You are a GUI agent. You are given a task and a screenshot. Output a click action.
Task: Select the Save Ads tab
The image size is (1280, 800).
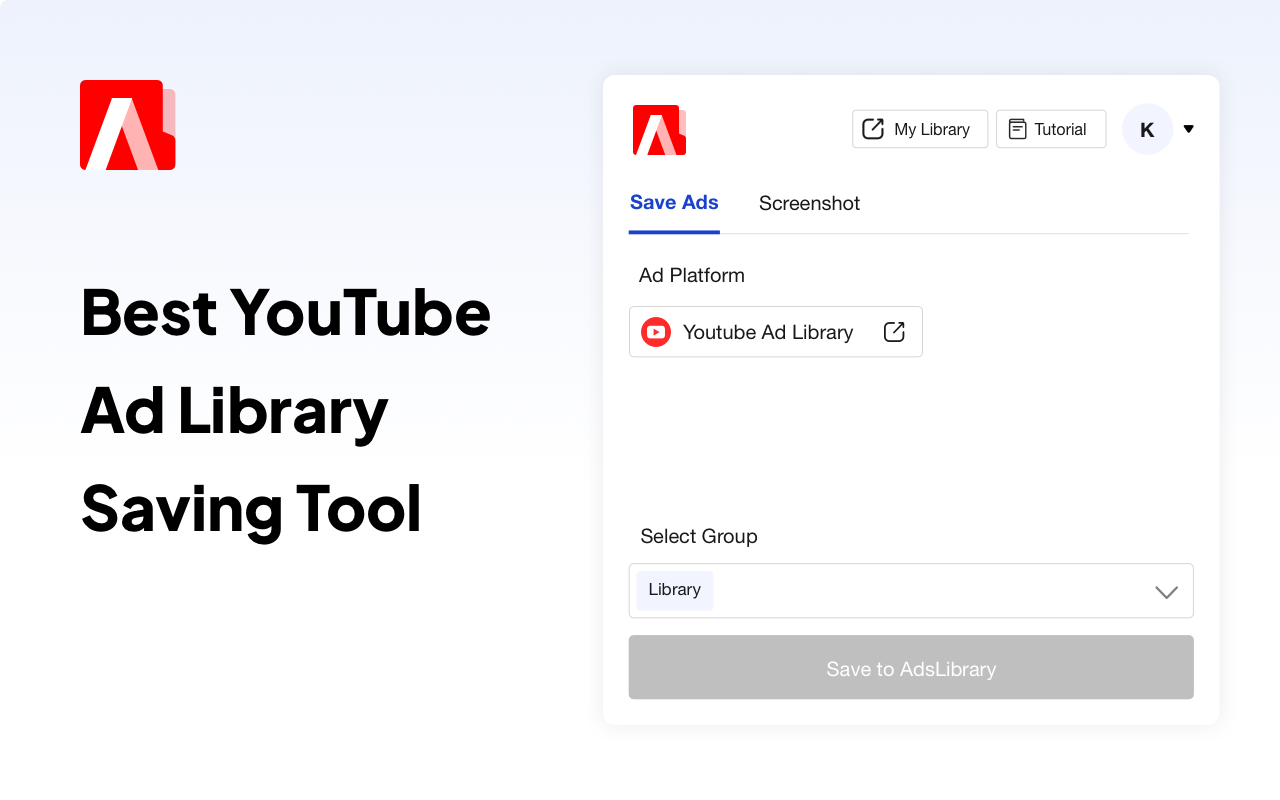[674, 202]
